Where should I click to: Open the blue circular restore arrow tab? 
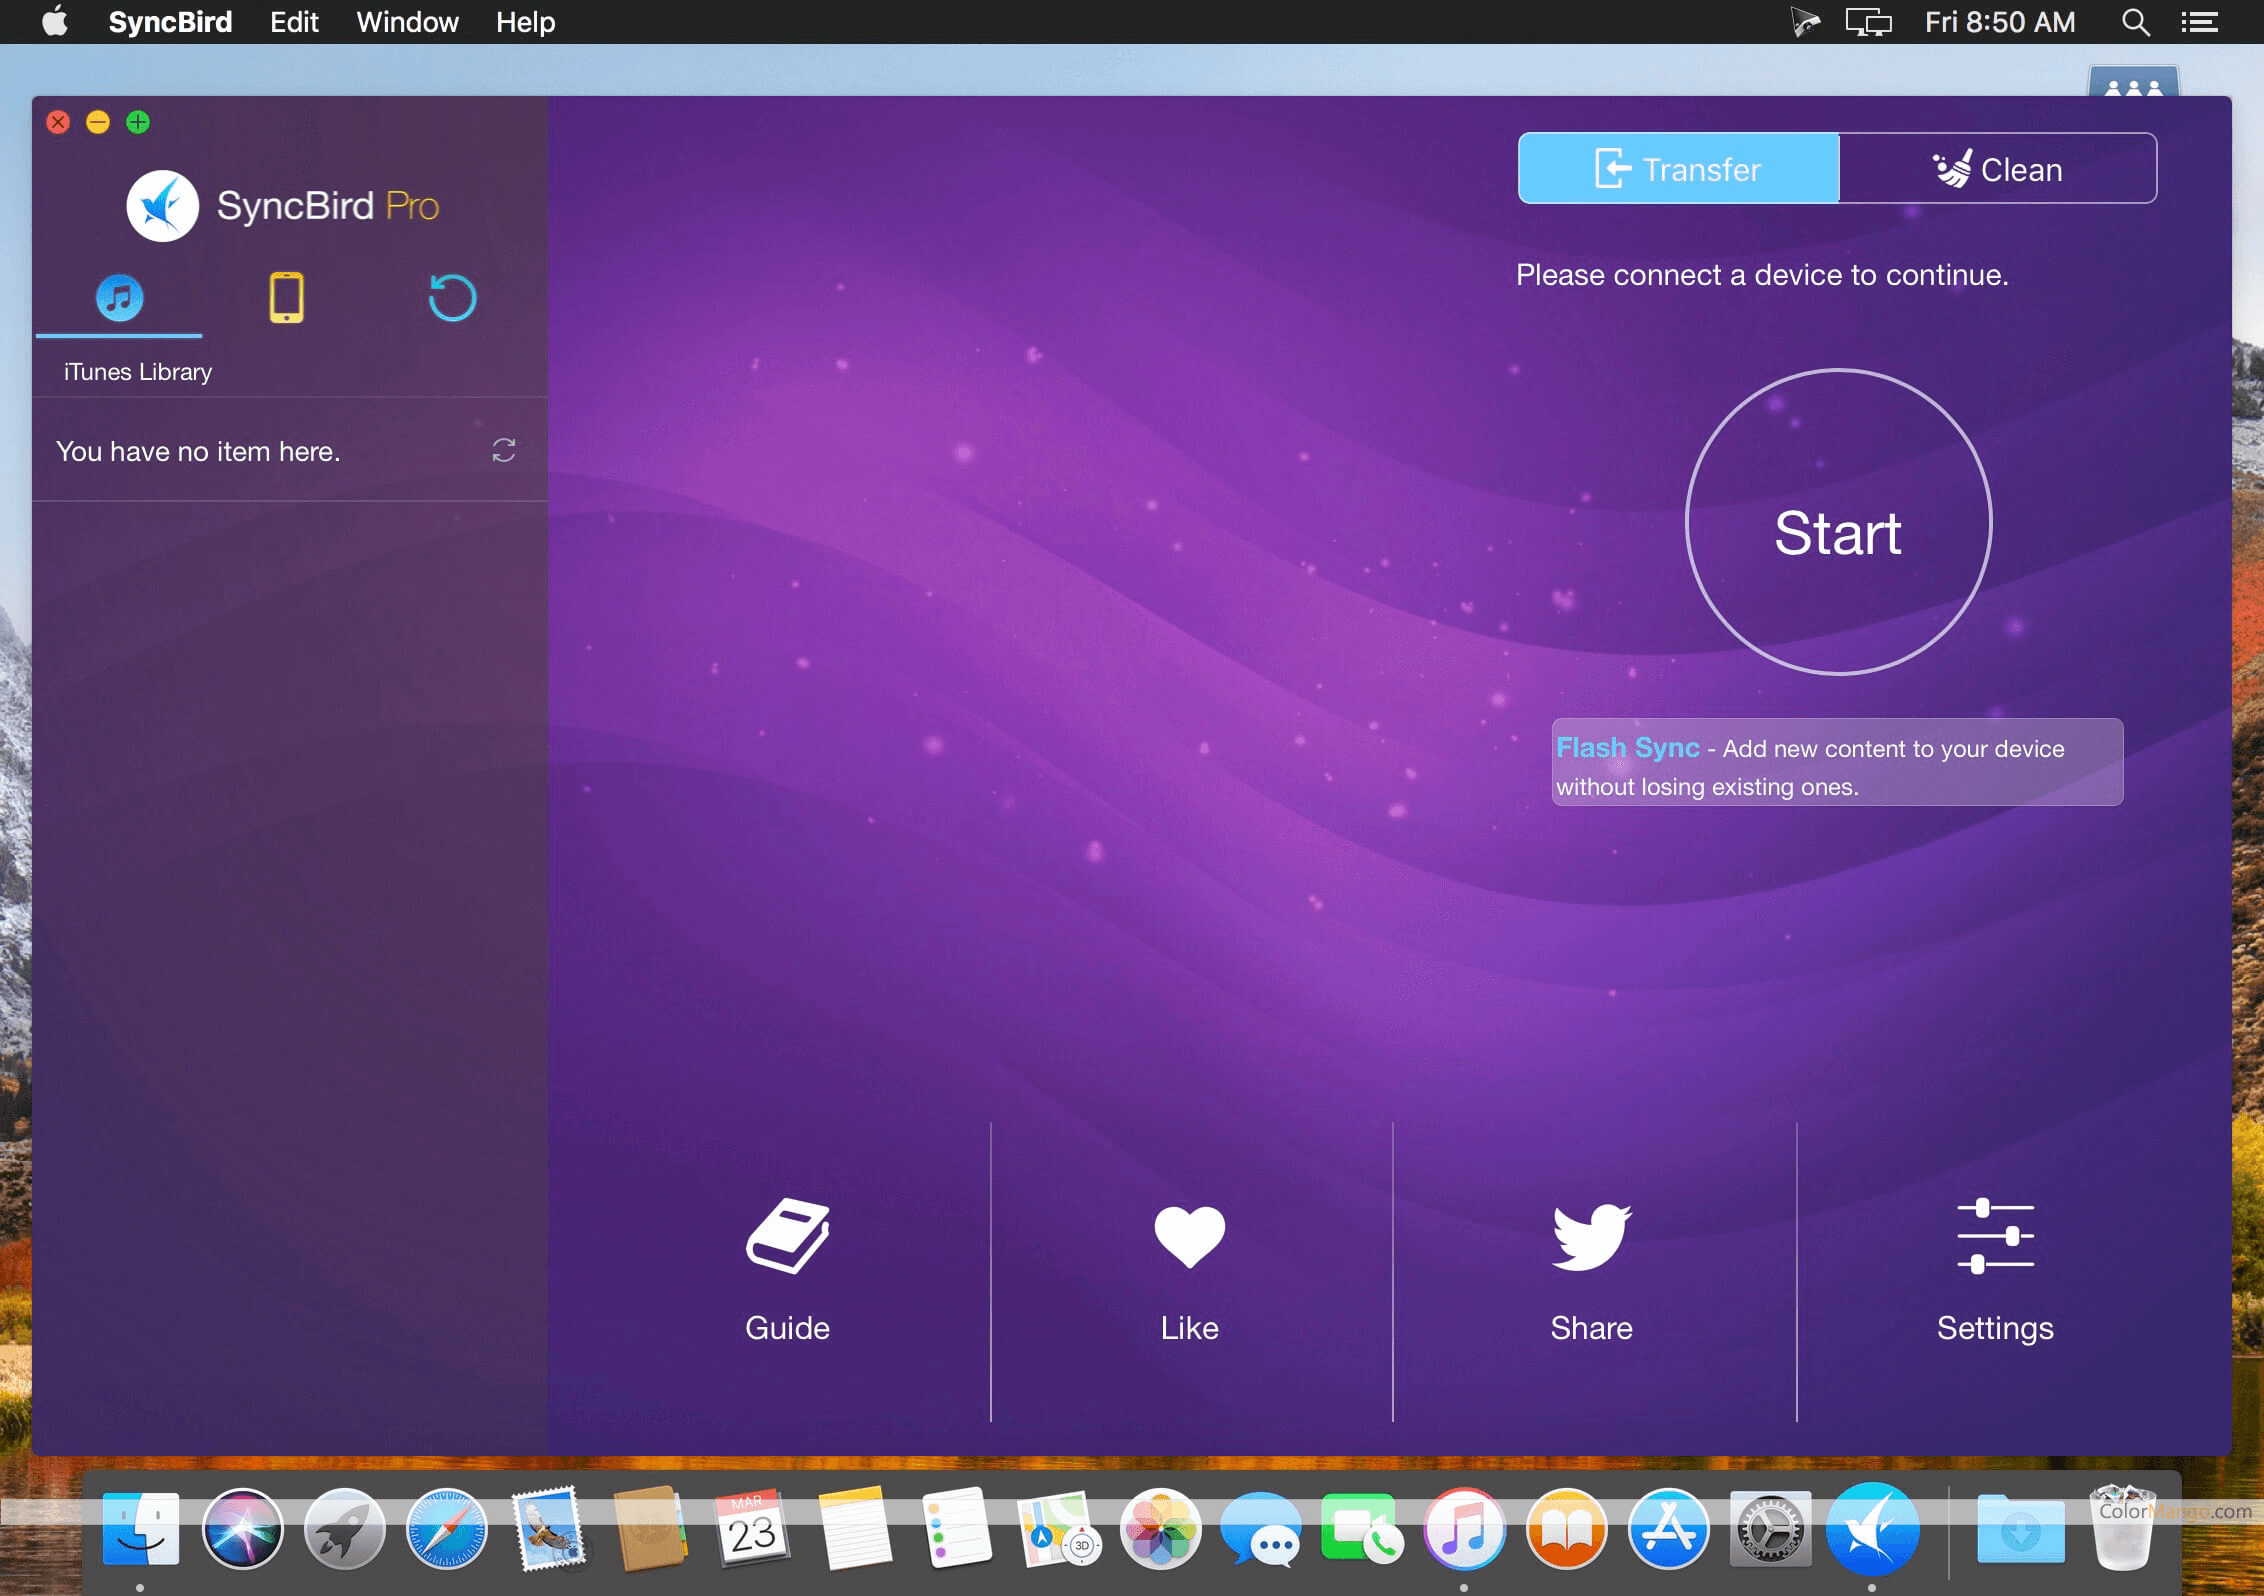[452, 298]
